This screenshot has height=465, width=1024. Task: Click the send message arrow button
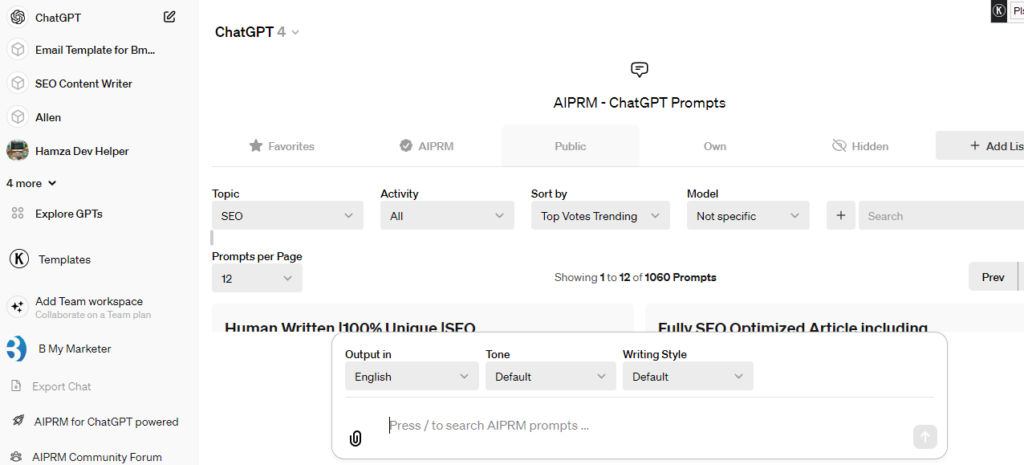(925, 437)
